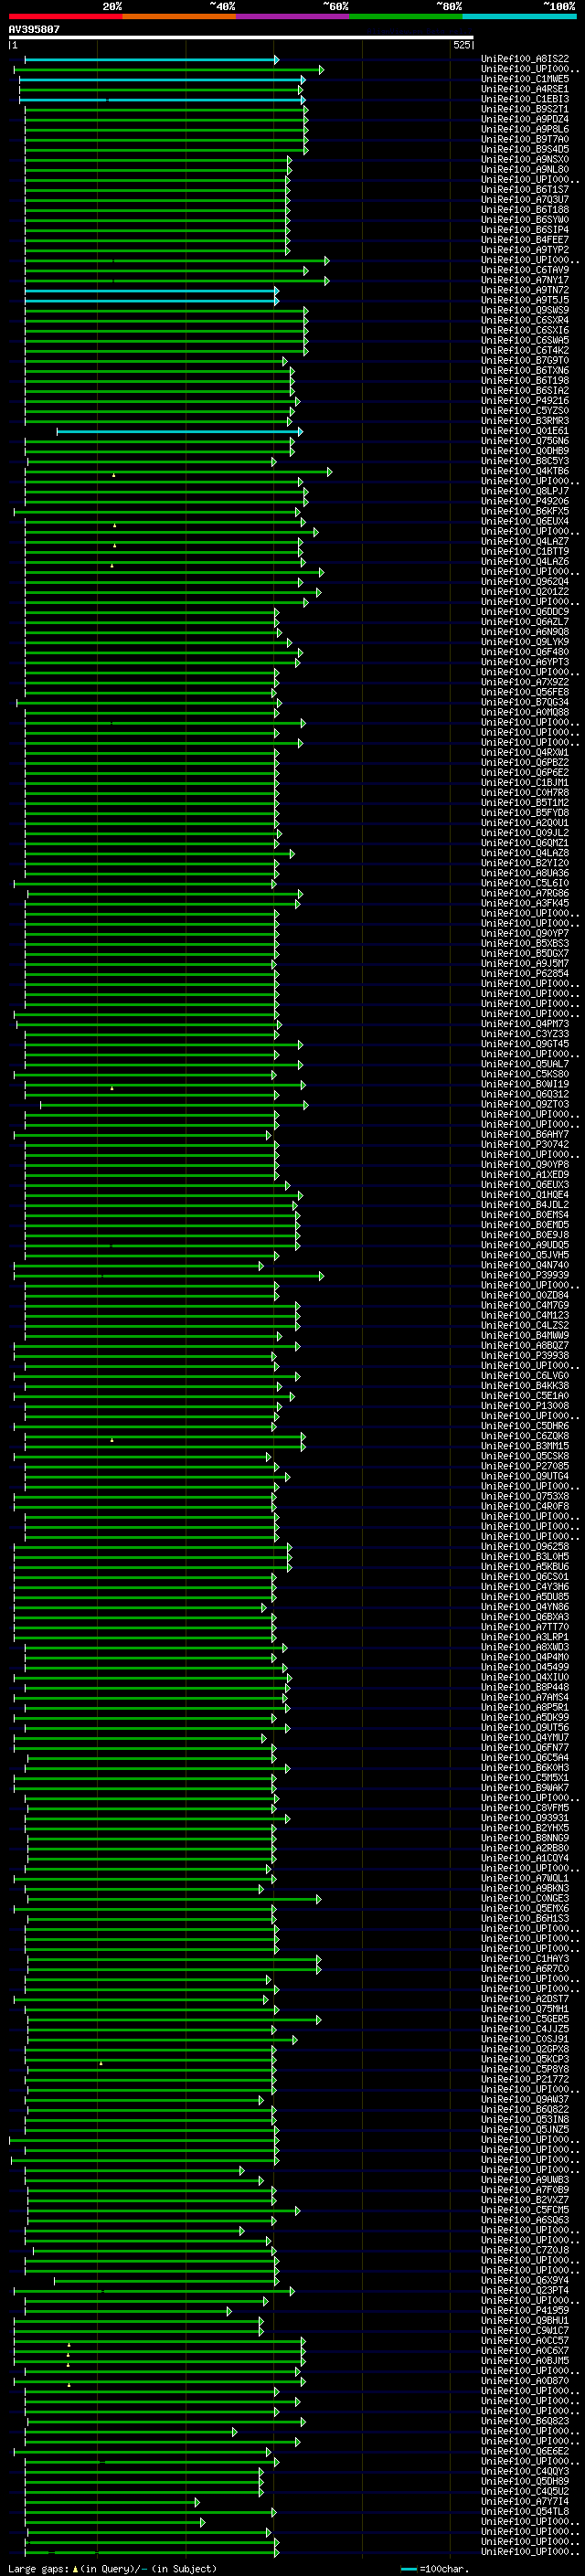This screenshot has width=585, height=2576.
Task: Select hit UniRef100_C1EBI3
Action: (525, 99)
